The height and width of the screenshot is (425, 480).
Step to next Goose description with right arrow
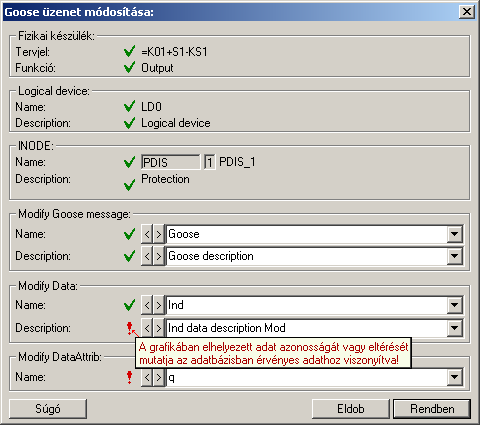[159, 256]
